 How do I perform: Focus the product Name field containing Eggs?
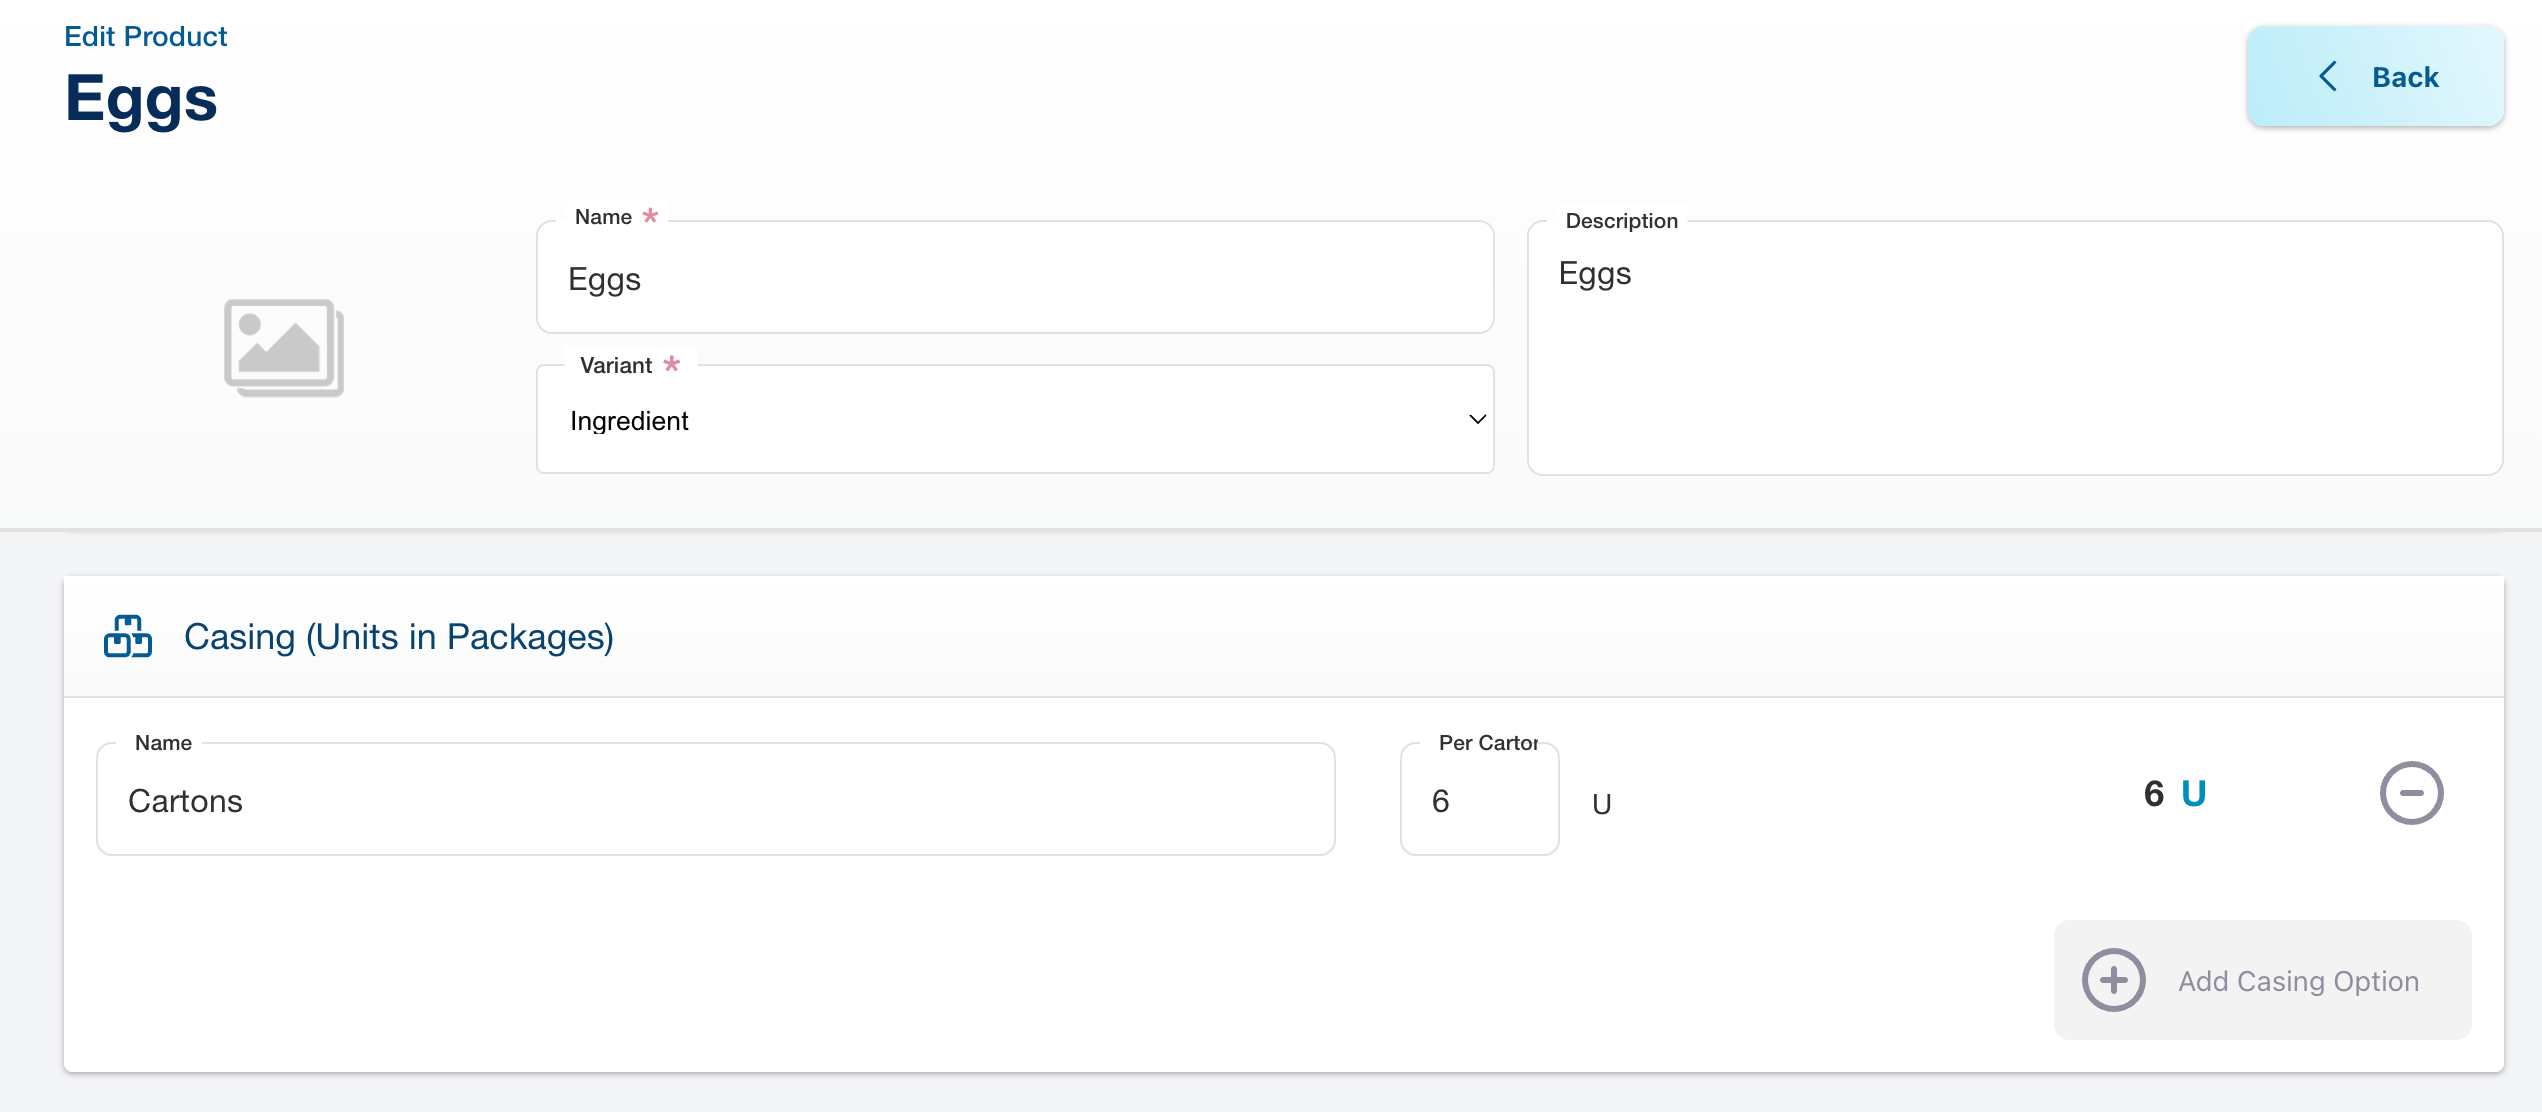(1014, 279)
